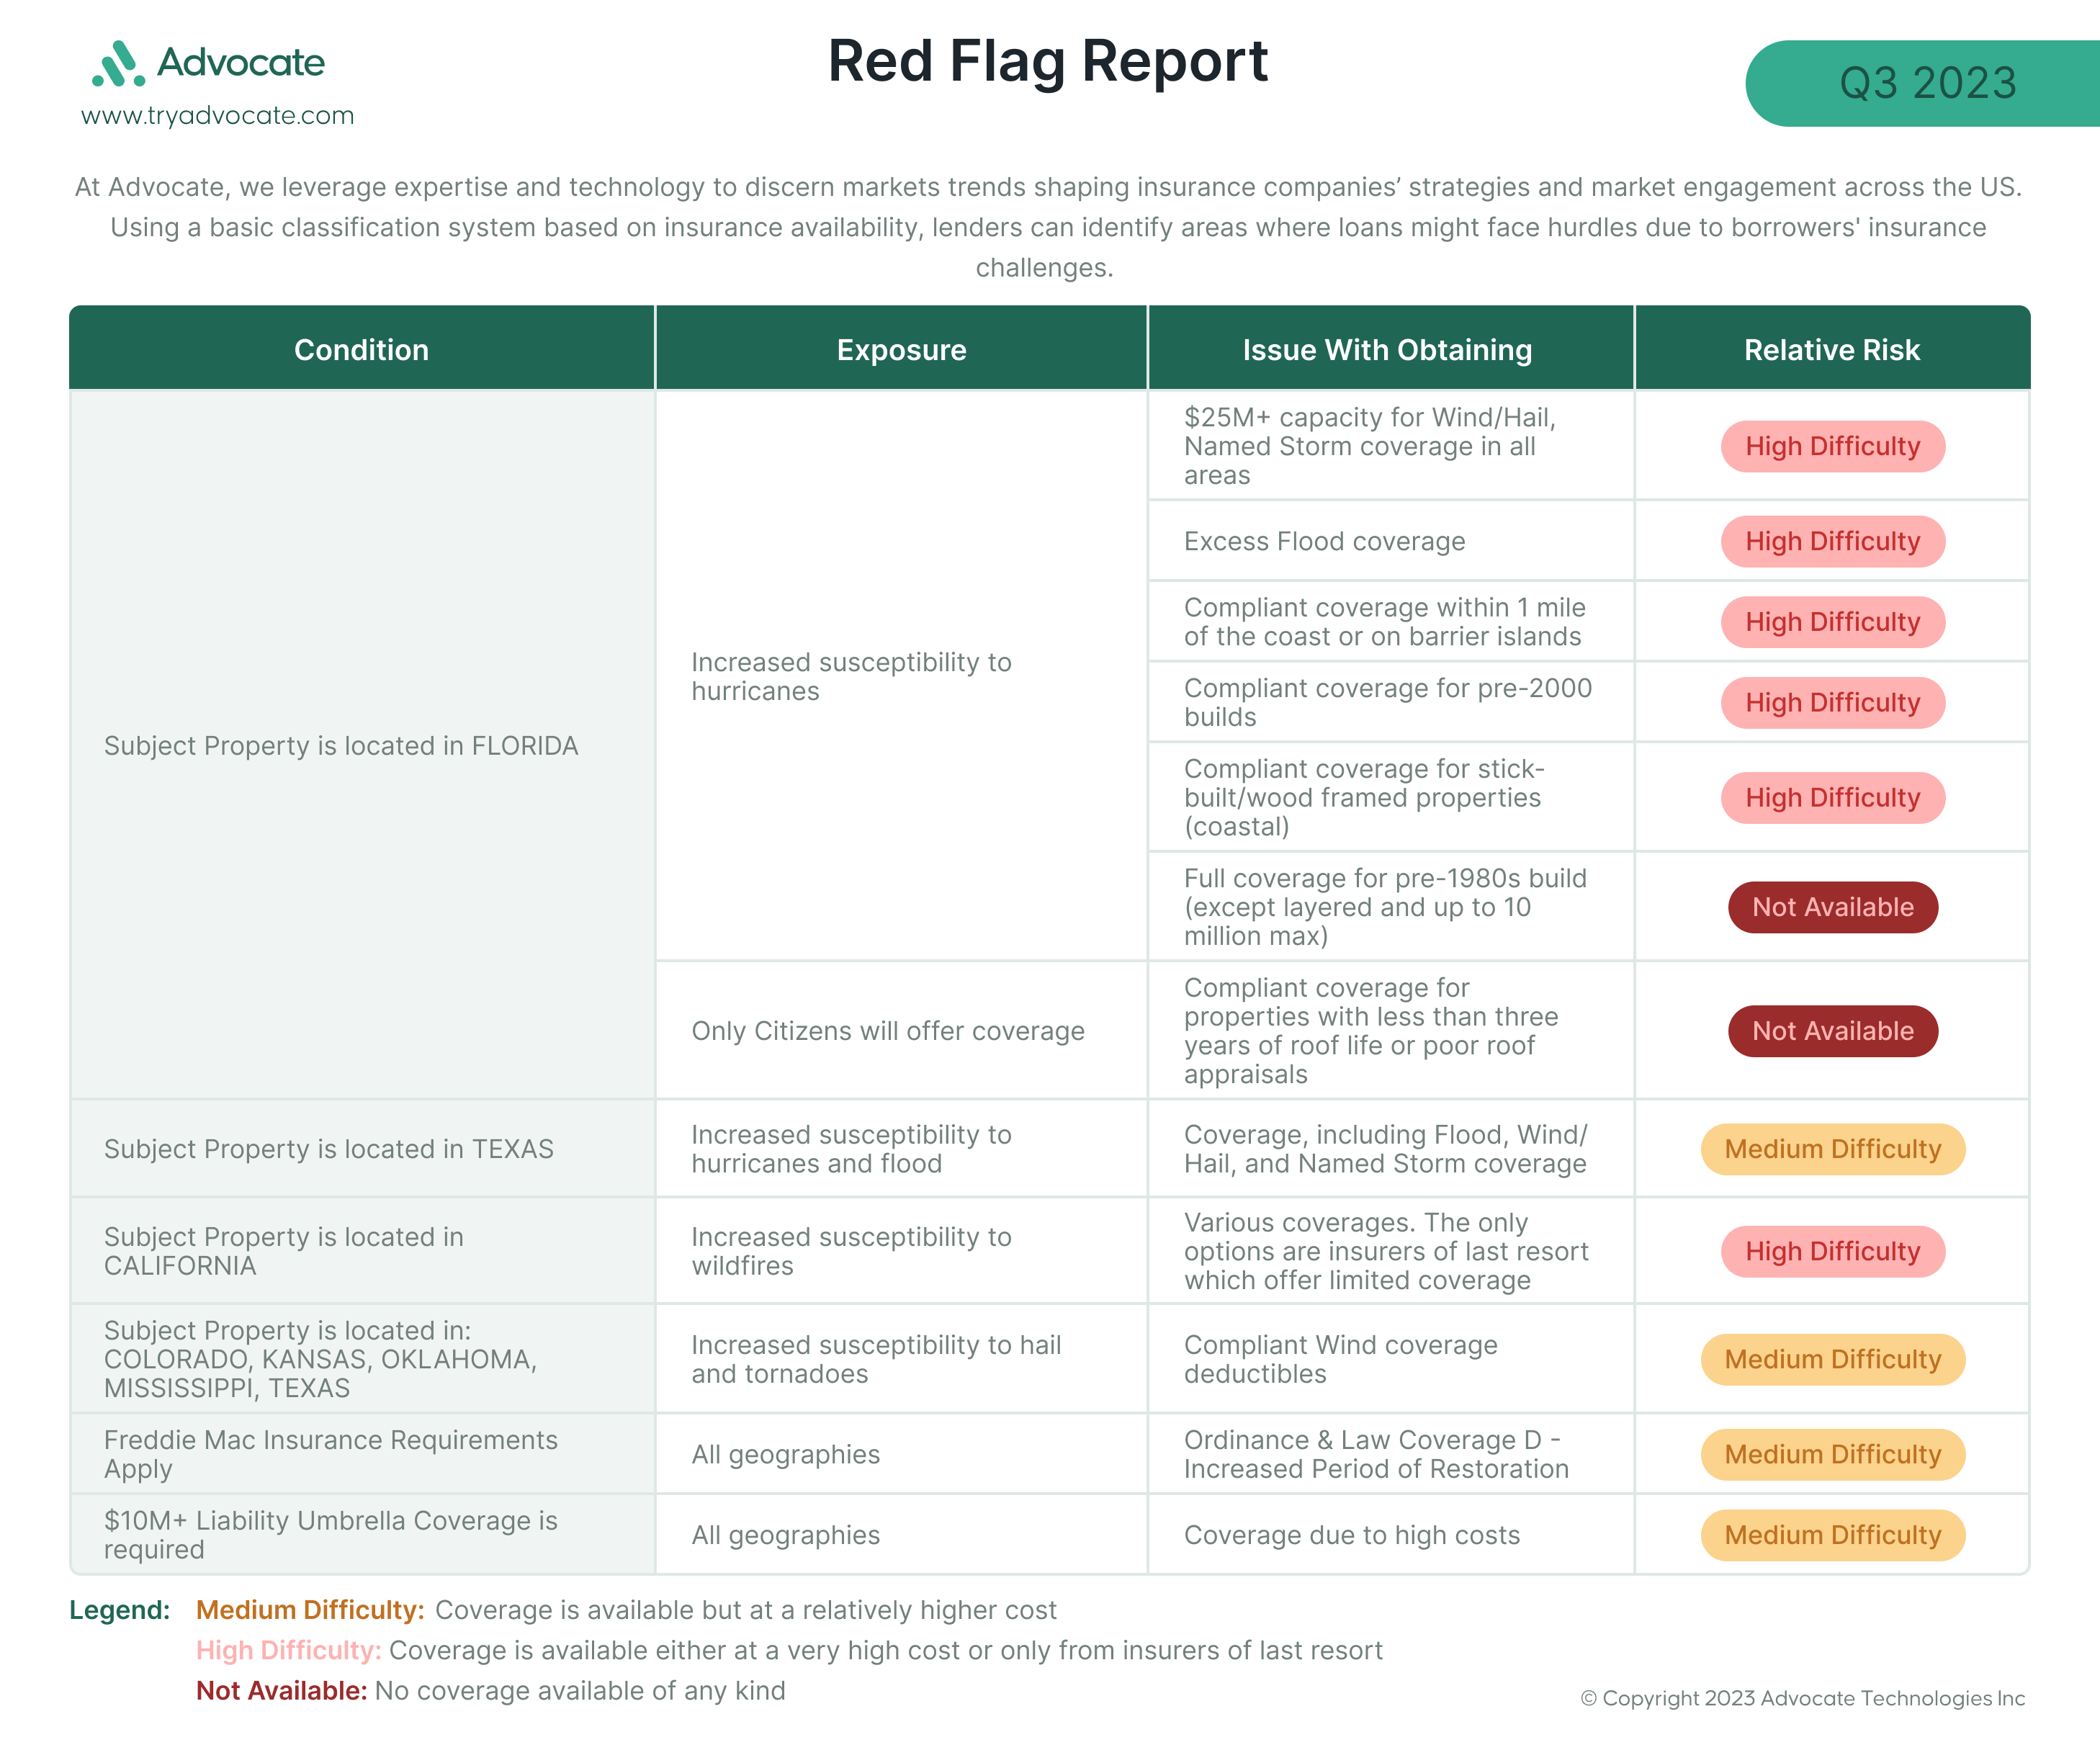Select the 'Excess Flood coverage' cell
This screenshot has height=1763, width=2100.
(1390, 541)
